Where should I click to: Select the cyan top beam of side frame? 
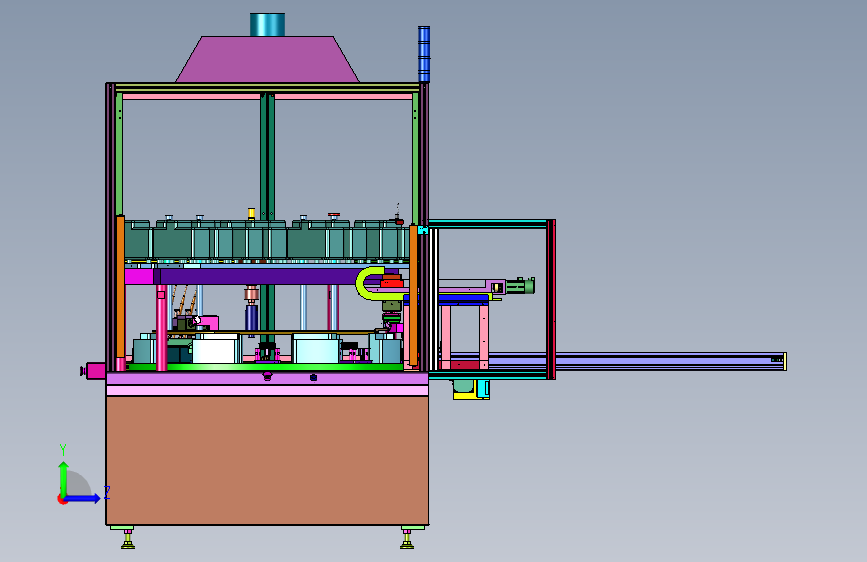pyautogui.click(x=488, y=223)
